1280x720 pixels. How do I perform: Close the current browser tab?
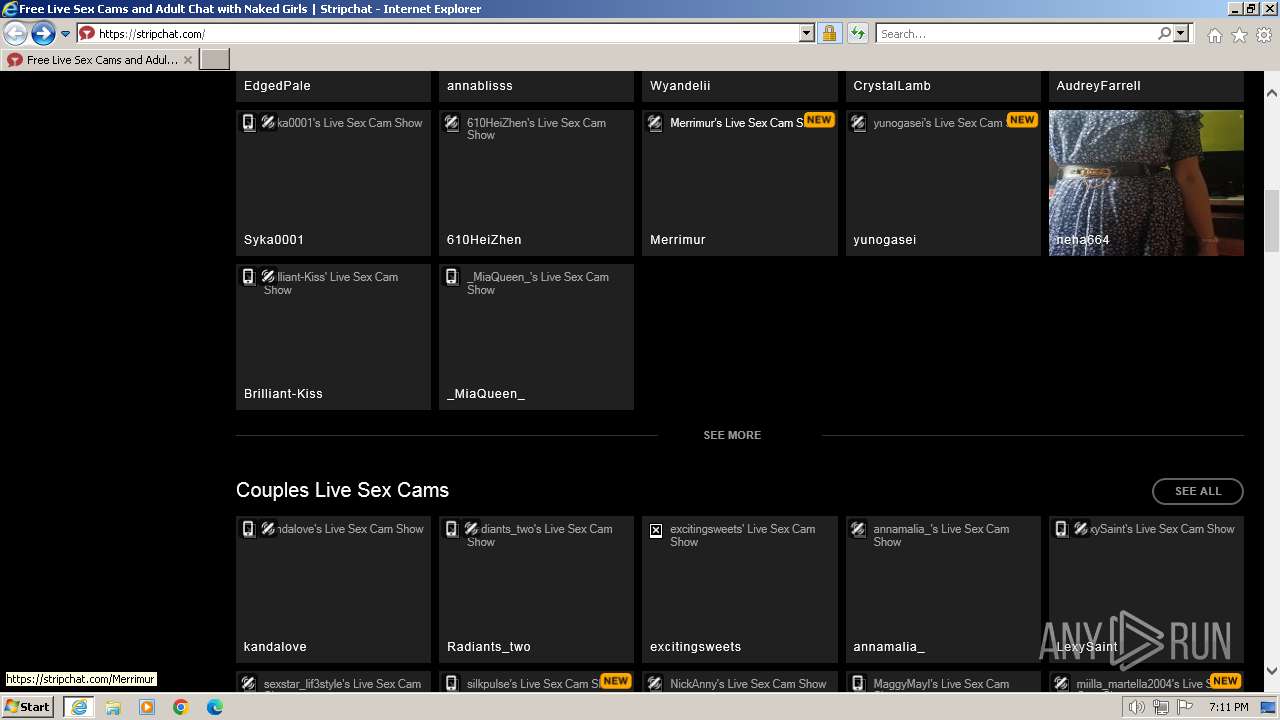tap(187, 60)
